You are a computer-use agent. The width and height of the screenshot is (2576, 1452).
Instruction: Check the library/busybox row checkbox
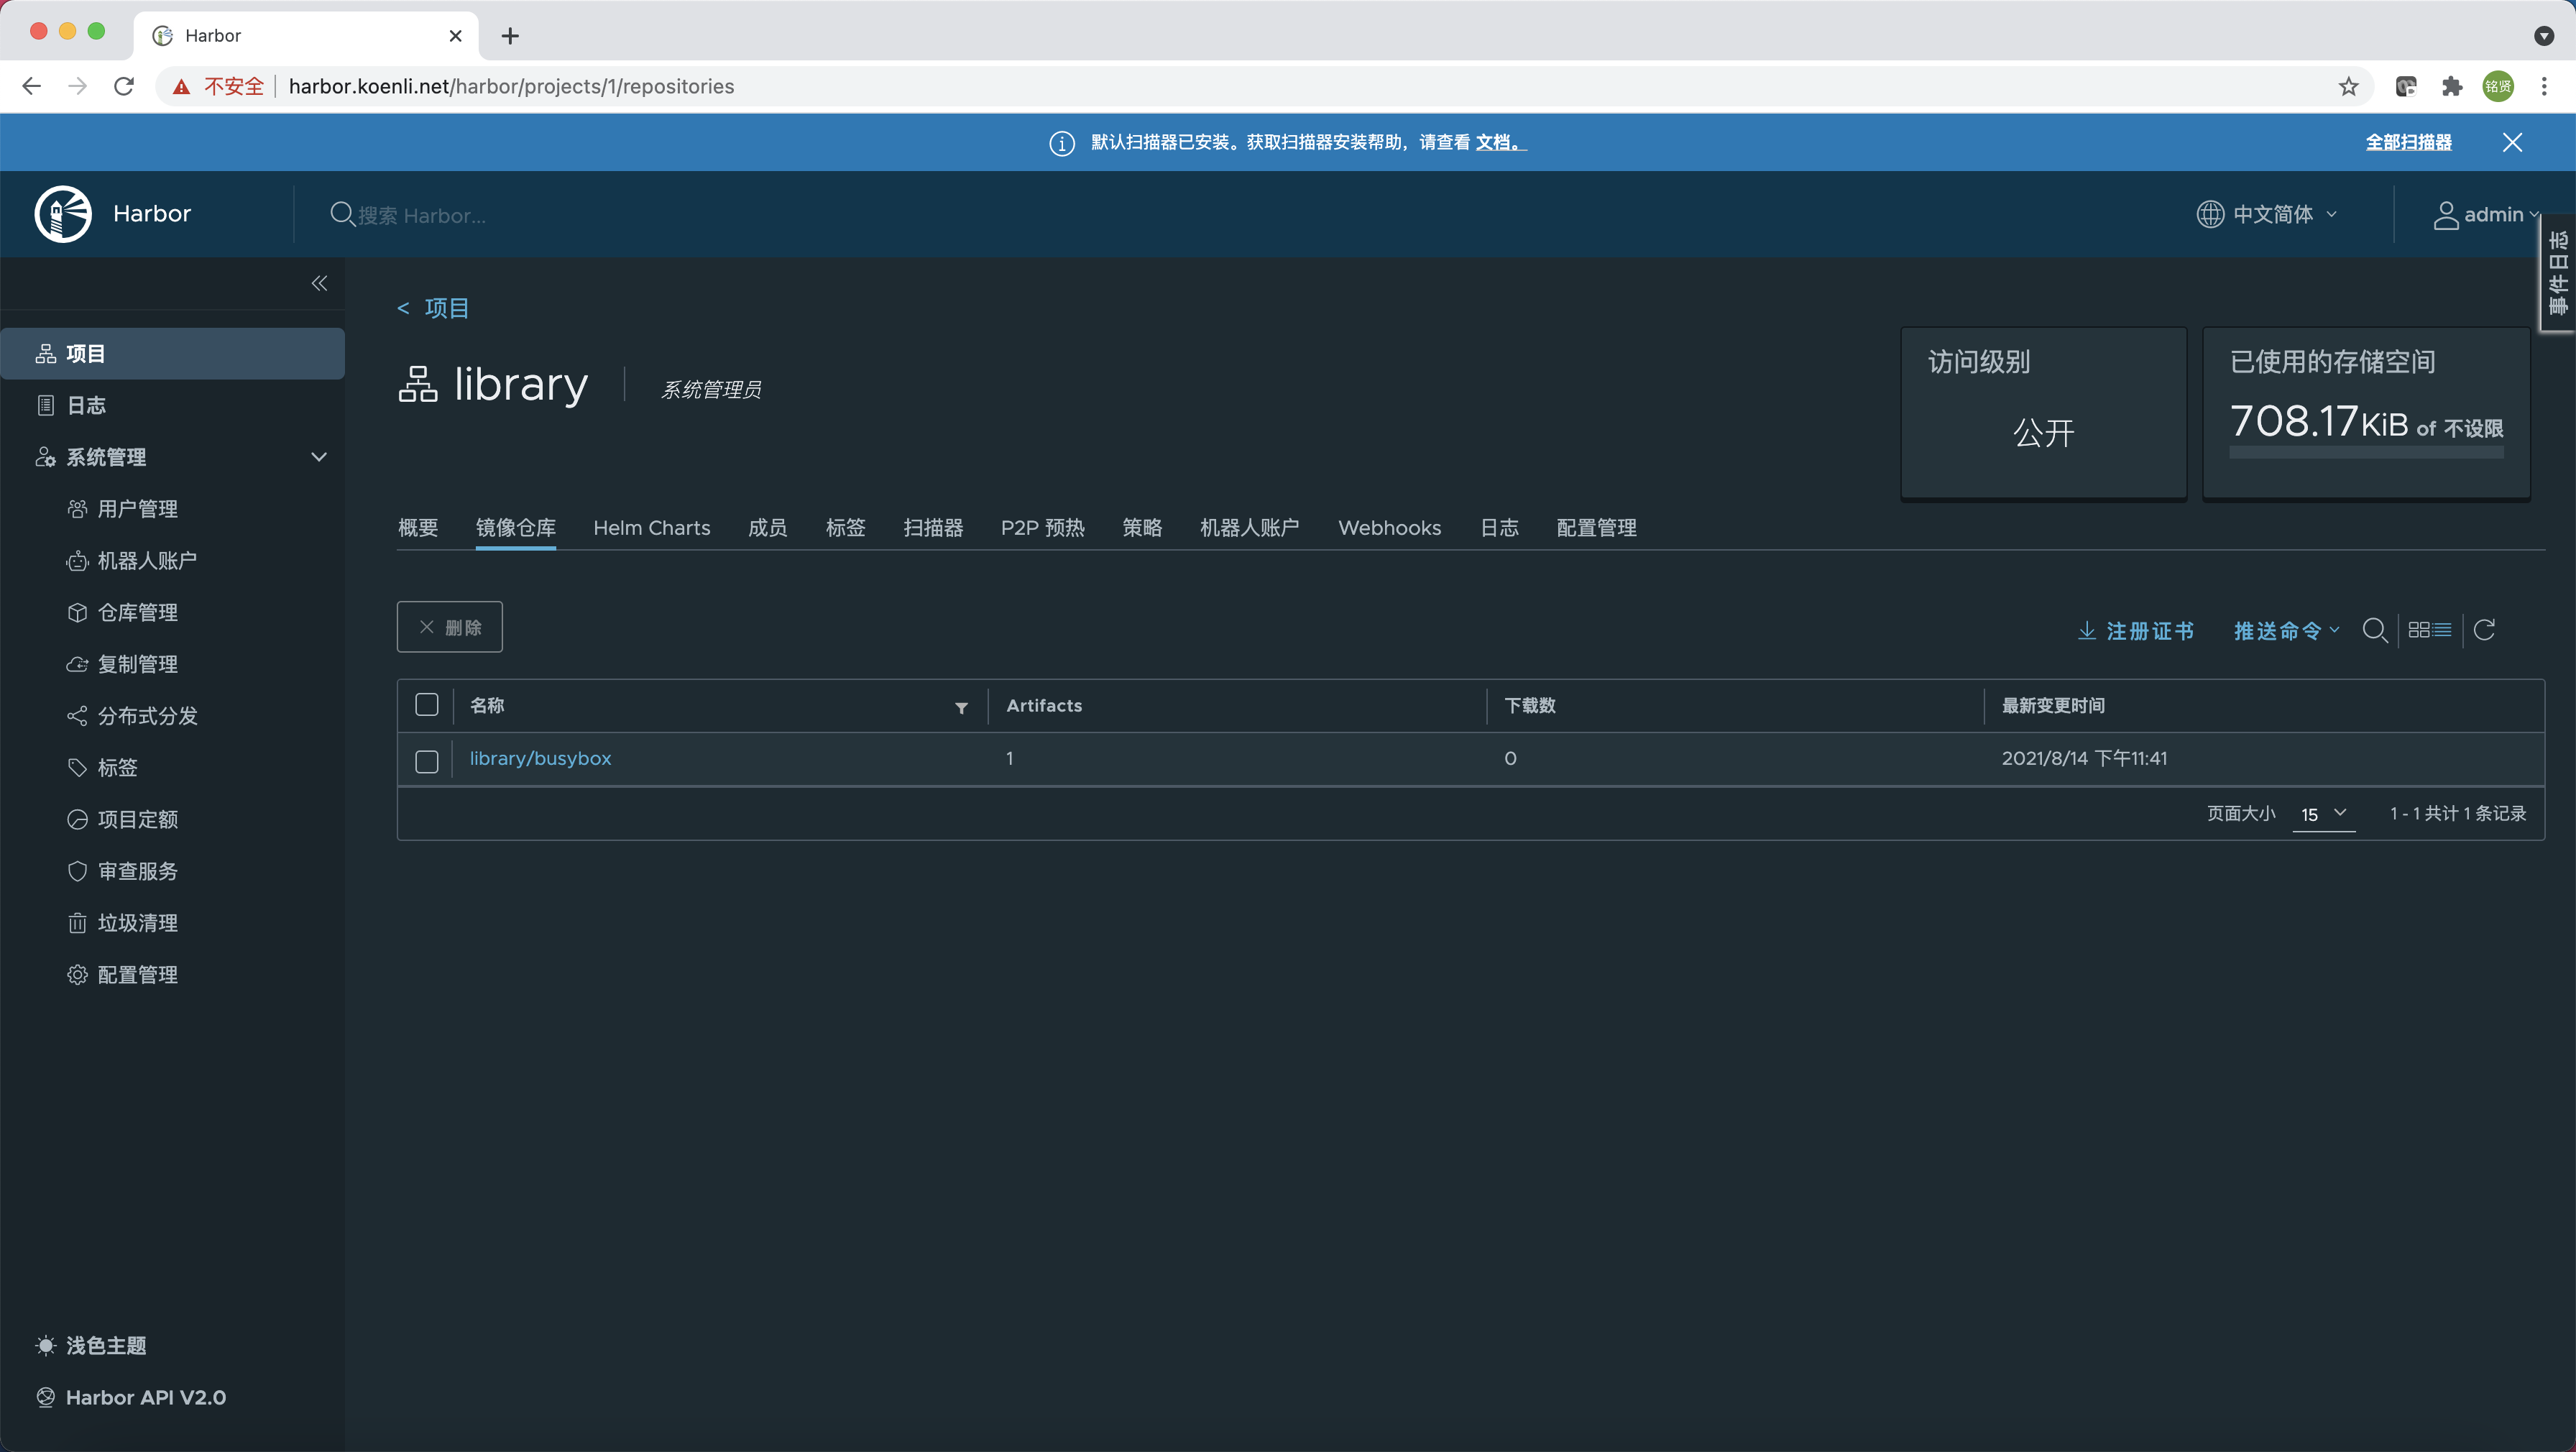coord(427,761)
